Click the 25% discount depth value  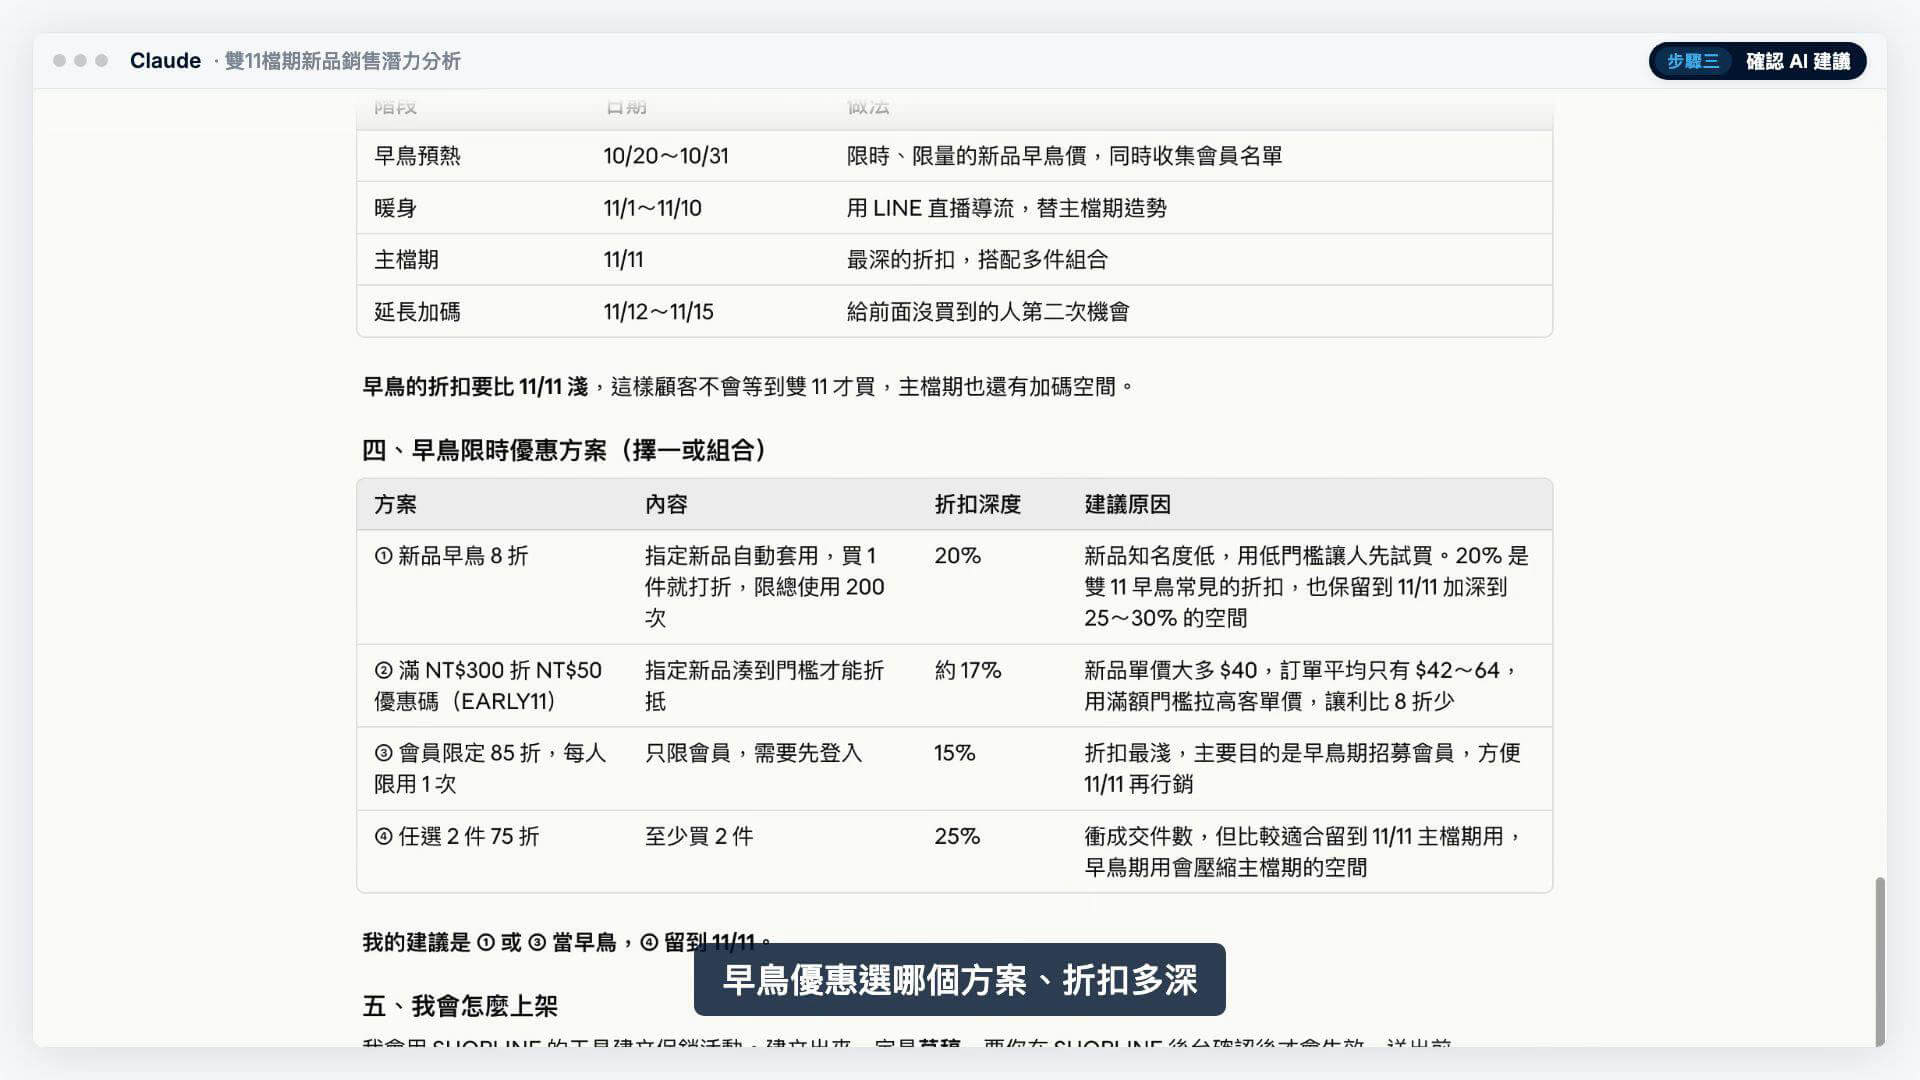pos(957,836)
